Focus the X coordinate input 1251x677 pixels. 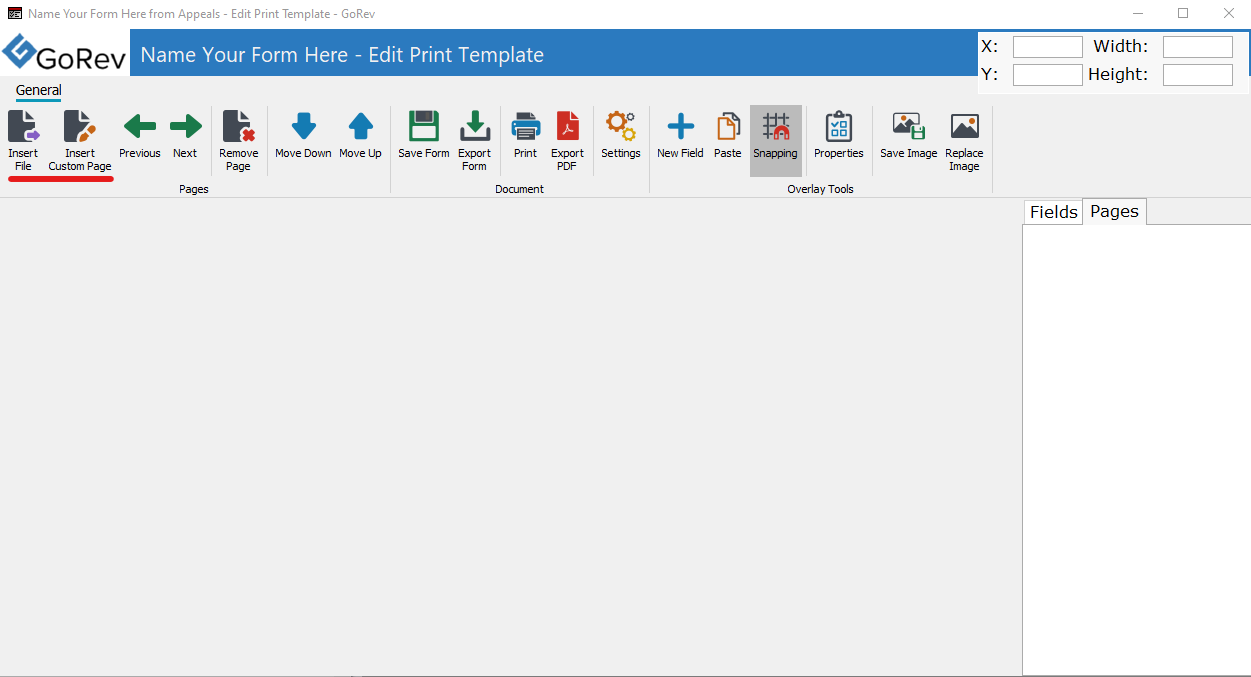pyautogui.click(x=1048, y=47)
